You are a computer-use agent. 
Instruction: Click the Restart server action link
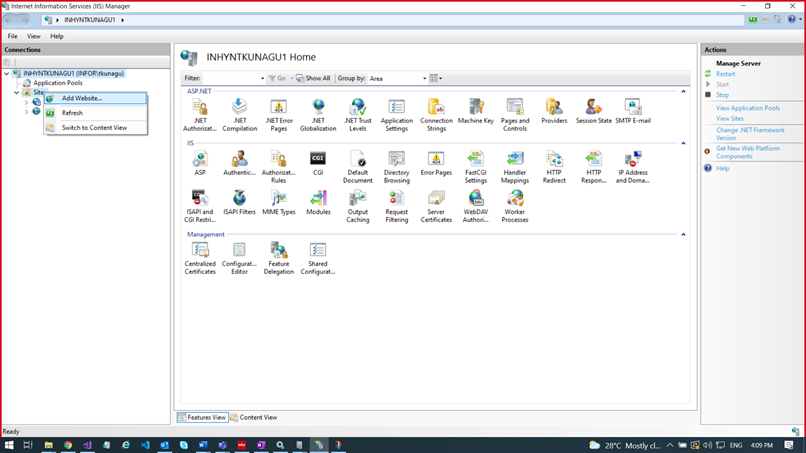coord(725,74)
